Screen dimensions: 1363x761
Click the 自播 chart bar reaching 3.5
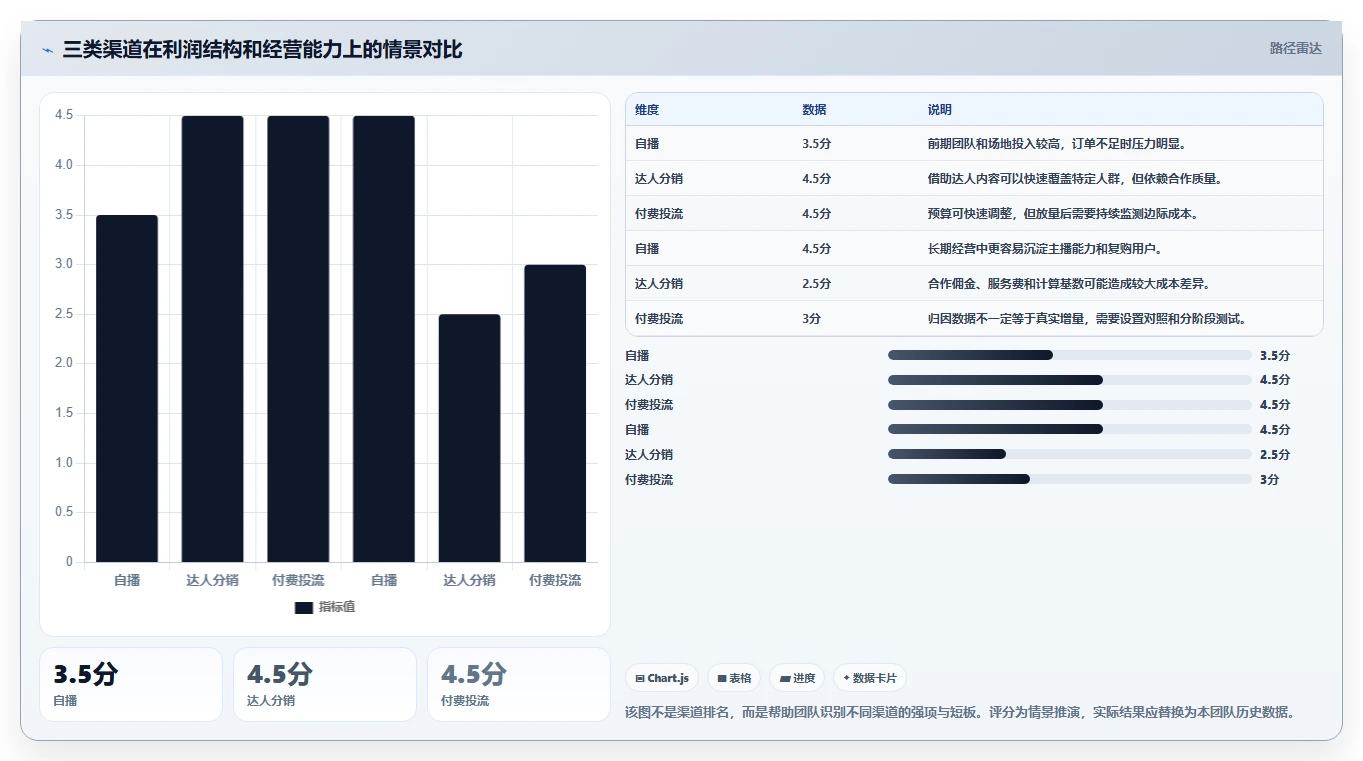point(127,389)
